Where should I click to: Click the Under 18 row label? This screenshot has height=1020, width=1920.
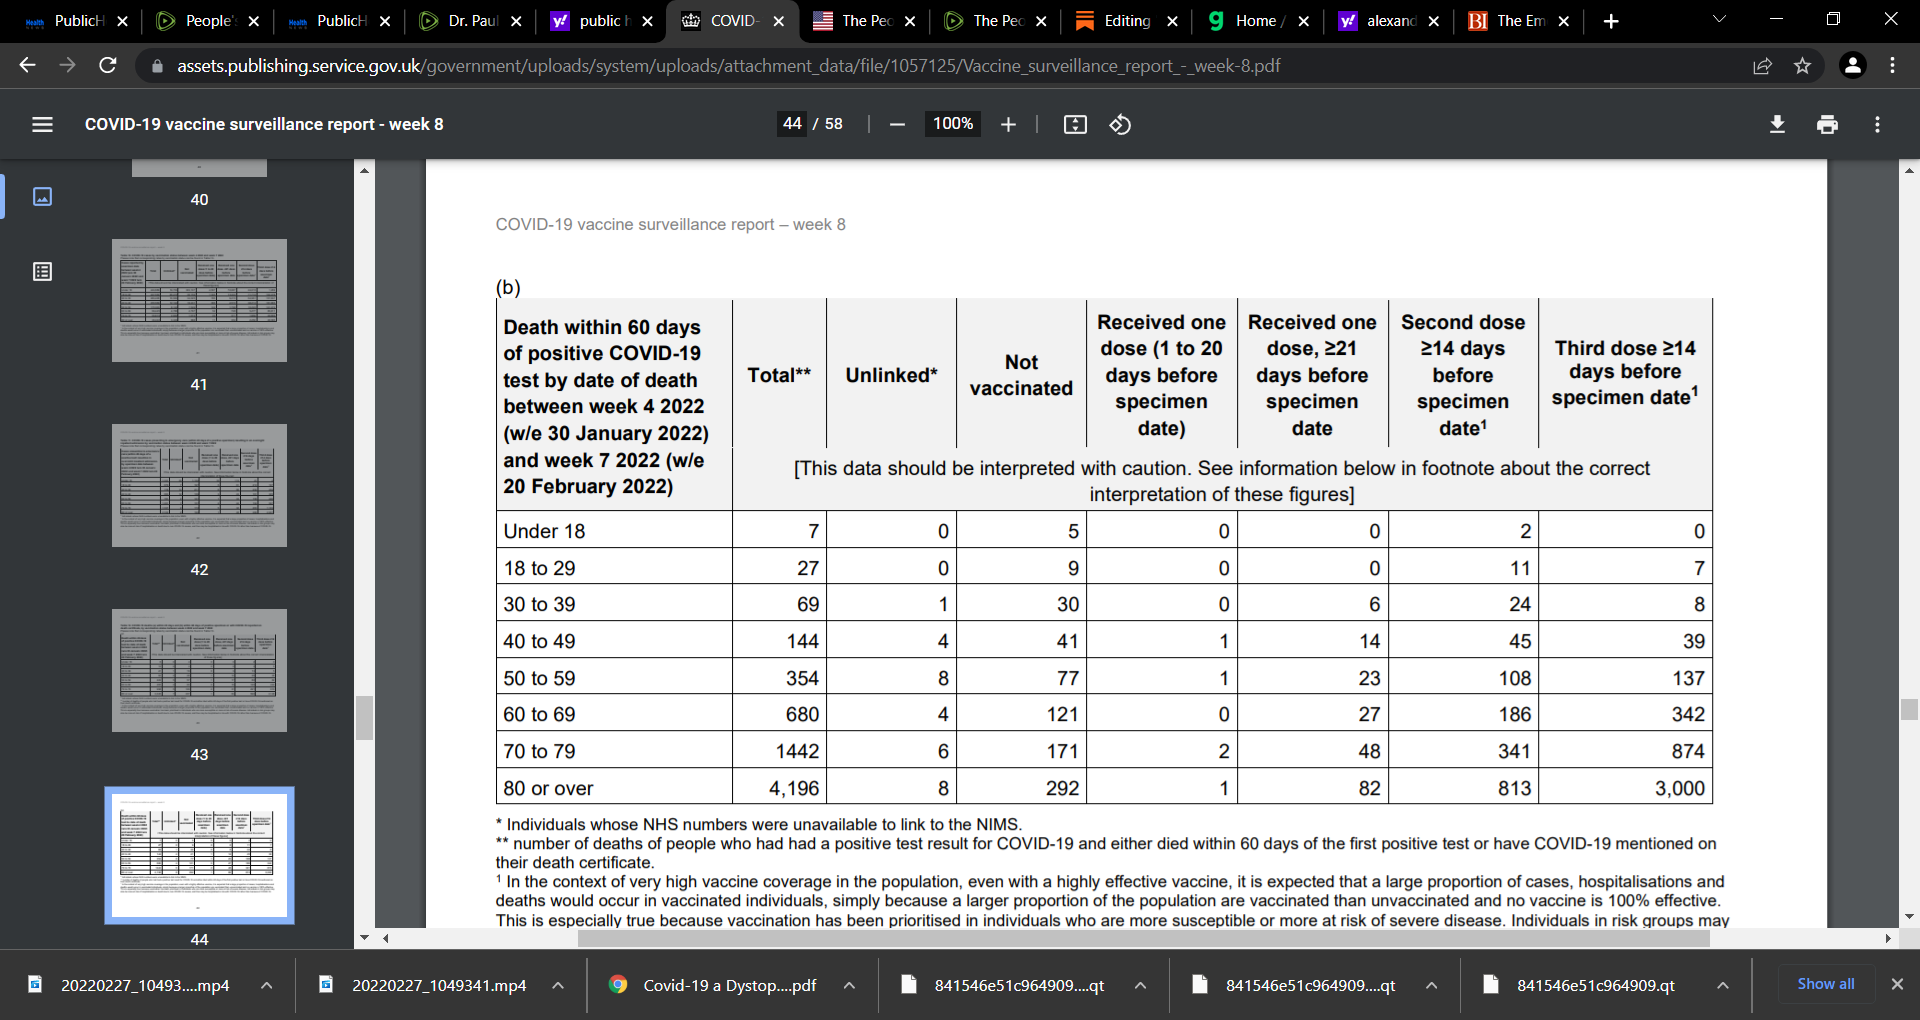544,531
